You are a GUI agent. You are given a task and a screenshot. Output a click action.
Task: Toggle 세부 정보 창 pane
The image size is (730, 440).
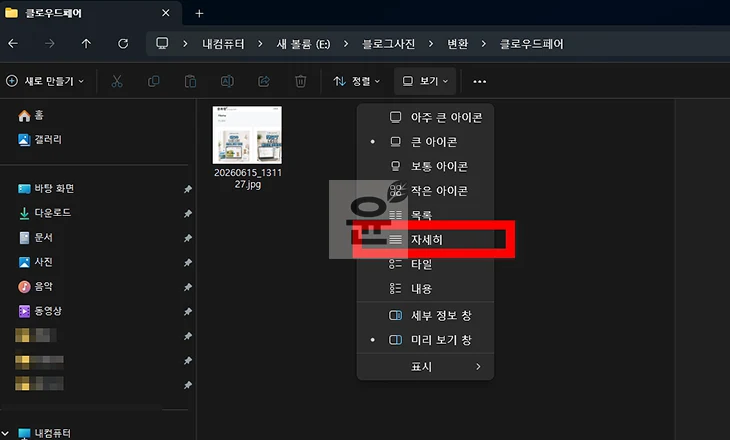point(425,316)
